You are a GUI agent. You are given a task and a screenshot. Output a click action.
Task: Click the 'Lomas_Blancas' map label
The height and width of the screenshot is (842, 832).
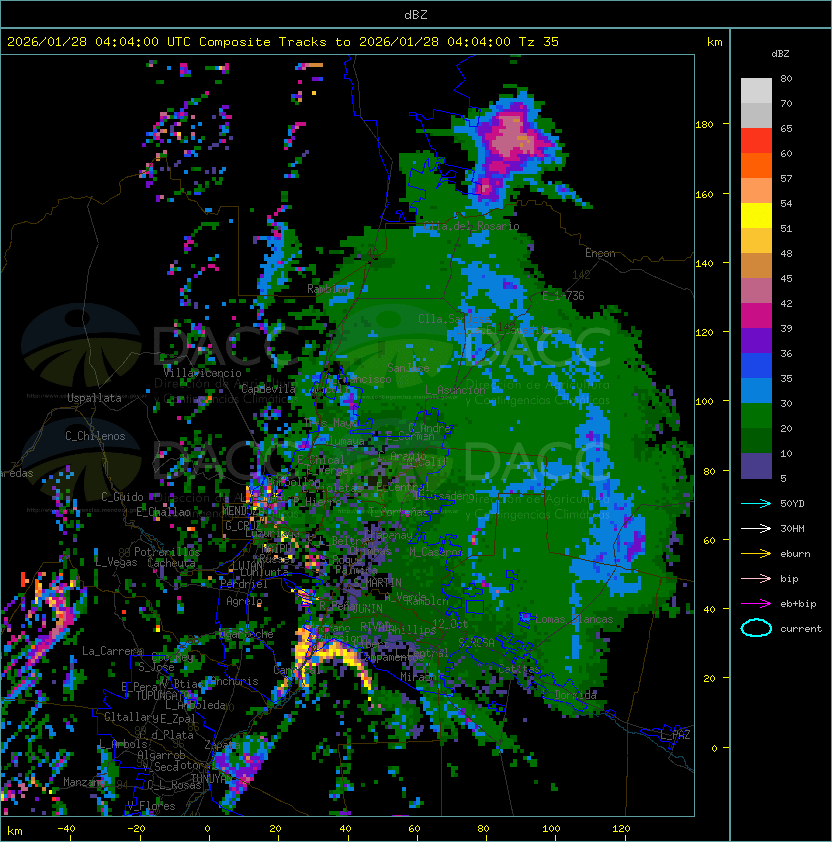(574, 619)
